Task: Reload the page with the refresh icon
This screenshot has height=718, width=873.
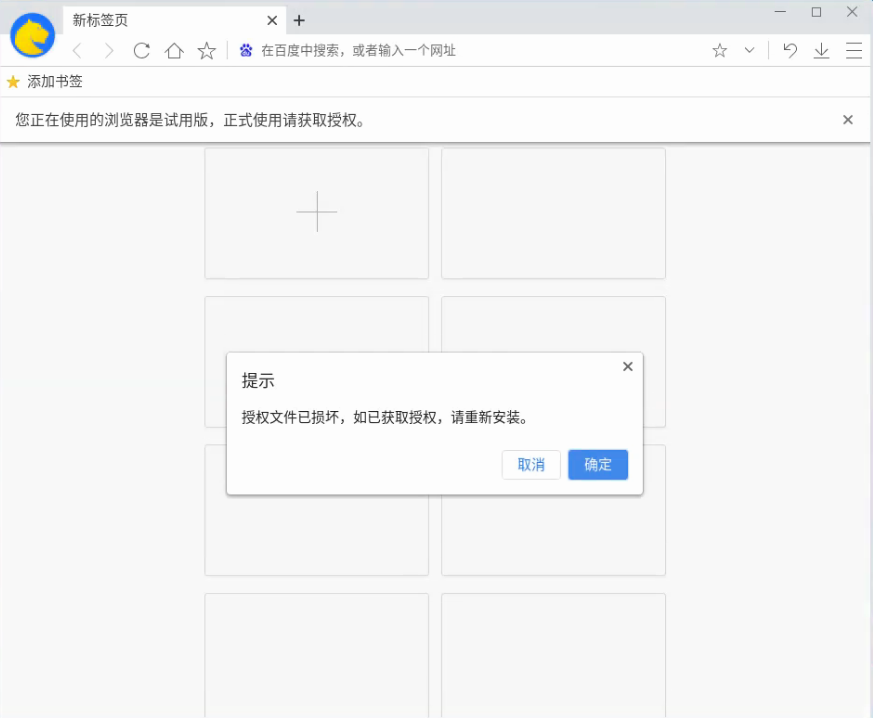Action: coord(142,51)
